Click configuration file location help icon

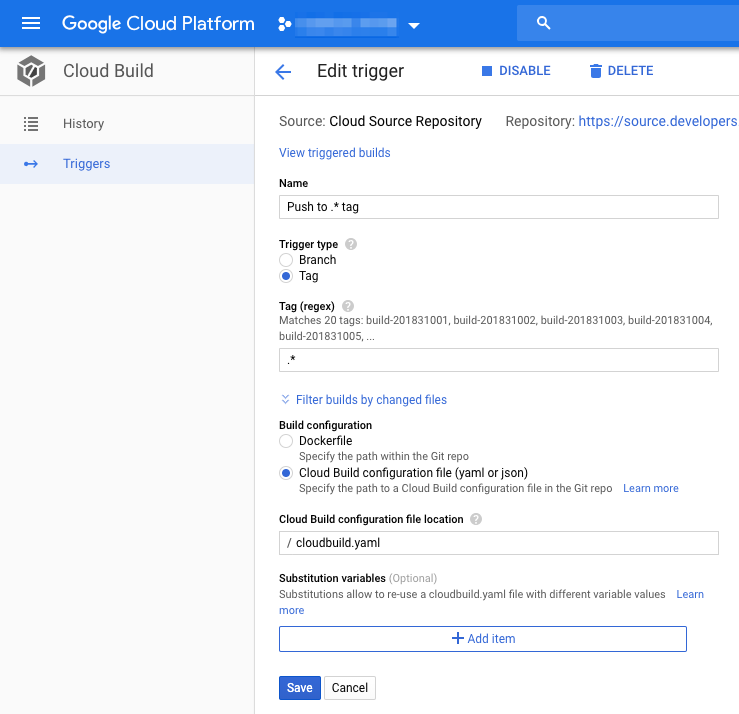476,519
